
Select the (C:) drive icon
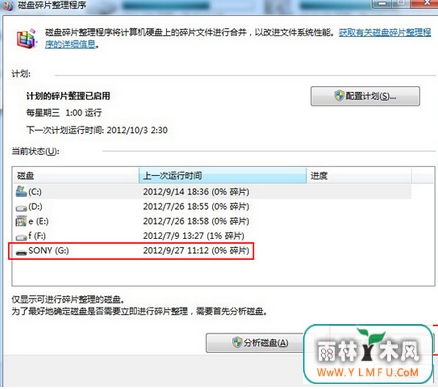click(x=21, y=191)
